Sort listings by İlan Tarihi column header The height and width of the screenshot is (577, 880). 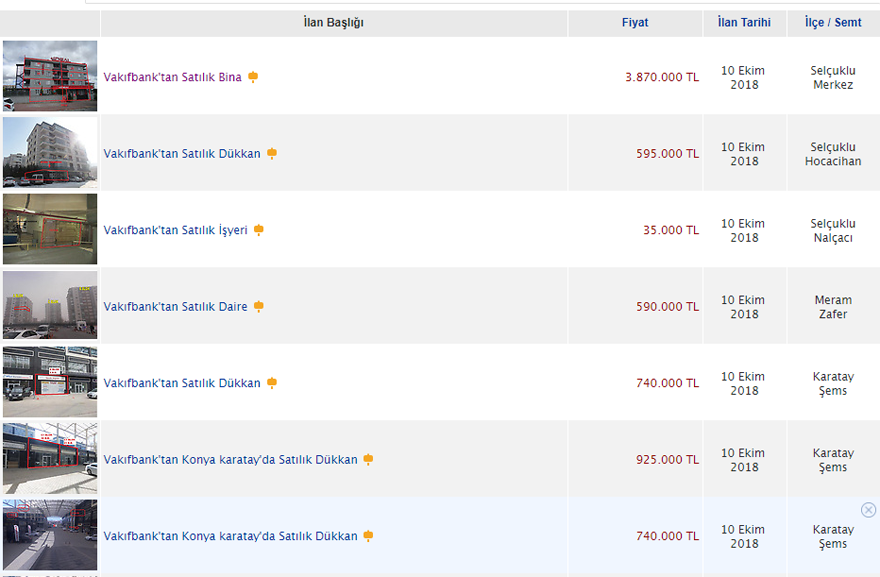(x=744, y=23)
